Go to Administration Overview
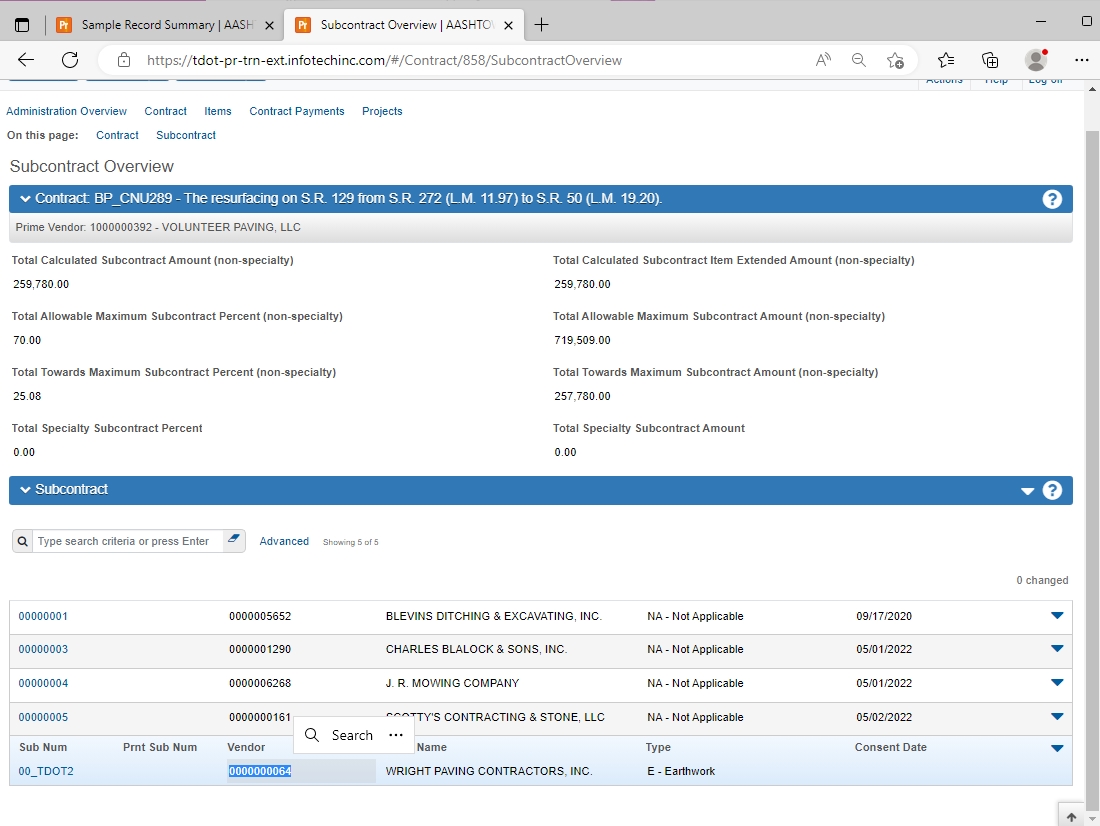Screen dimensions: 1100x826 67,111
